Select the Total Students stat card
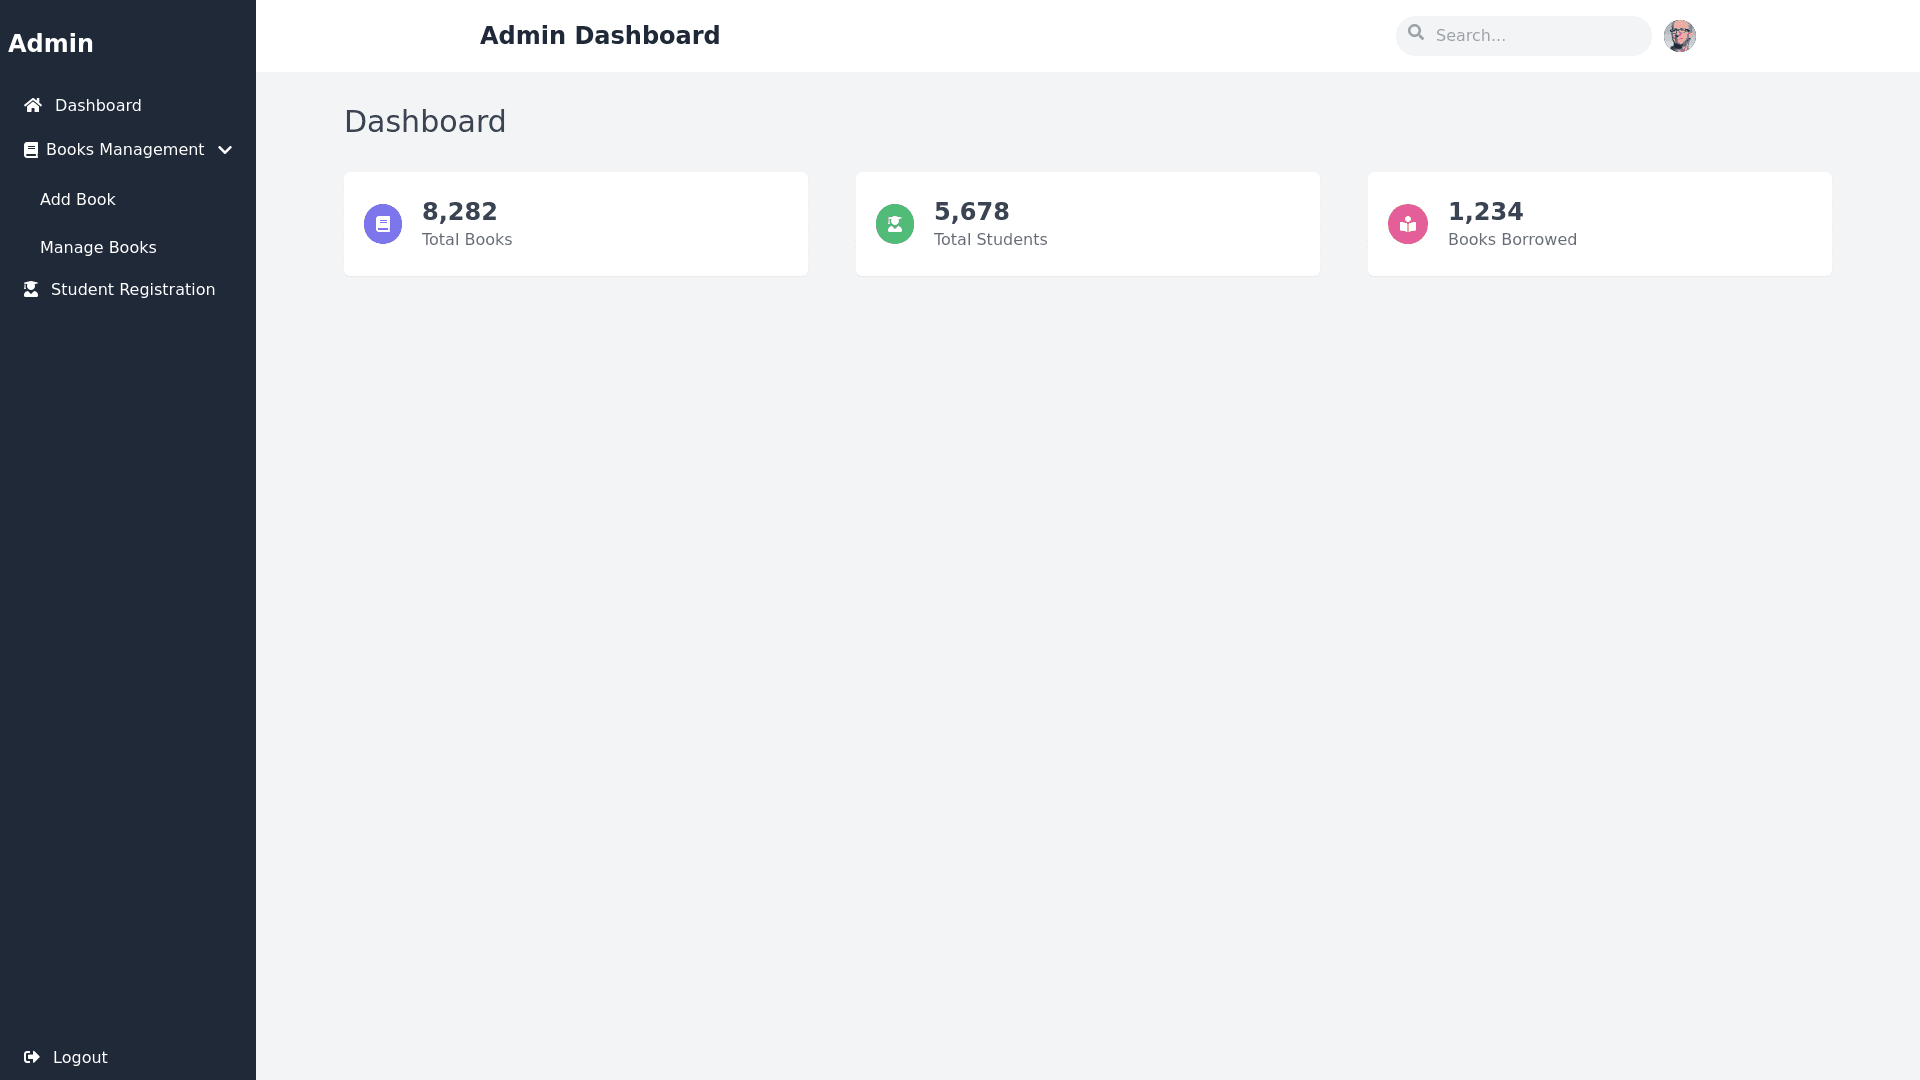This screenshot has height=1080, width=1920. 1087,223
